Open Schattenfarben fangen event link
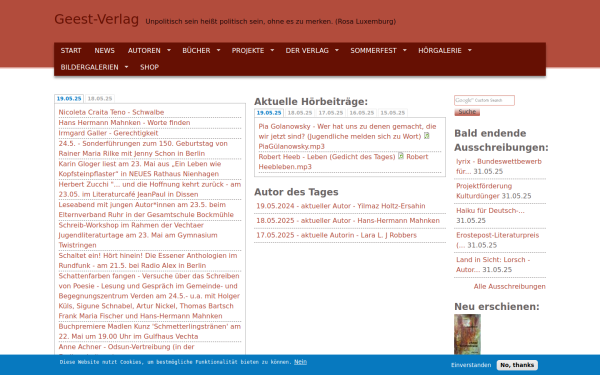Image resolution: width=600 pixels, height=375 pixels. tap(149, 296)
